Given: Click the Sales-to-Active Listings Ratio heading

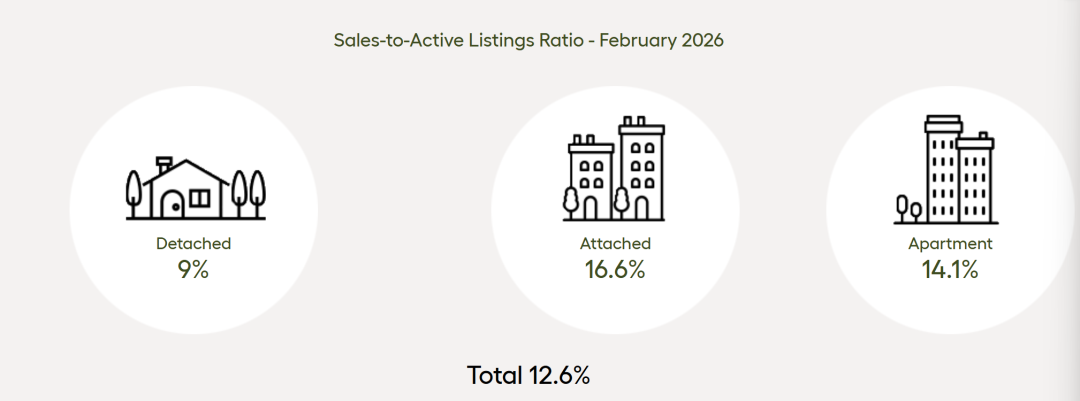Looking at the screenshot, I should tap(528, 41).
